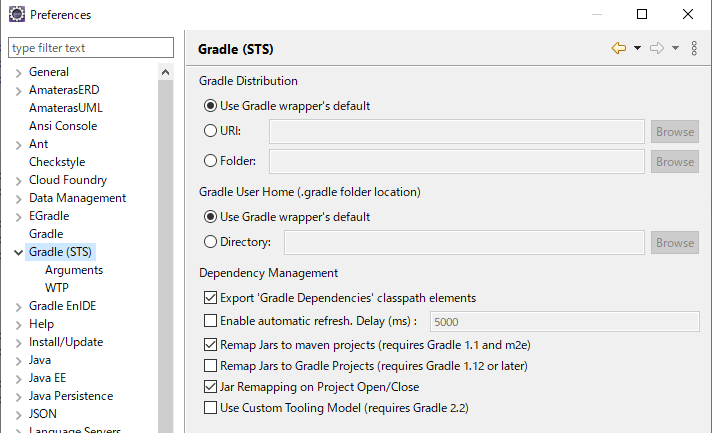Check Remap Jars to Gradle Projects

(210, 365)
